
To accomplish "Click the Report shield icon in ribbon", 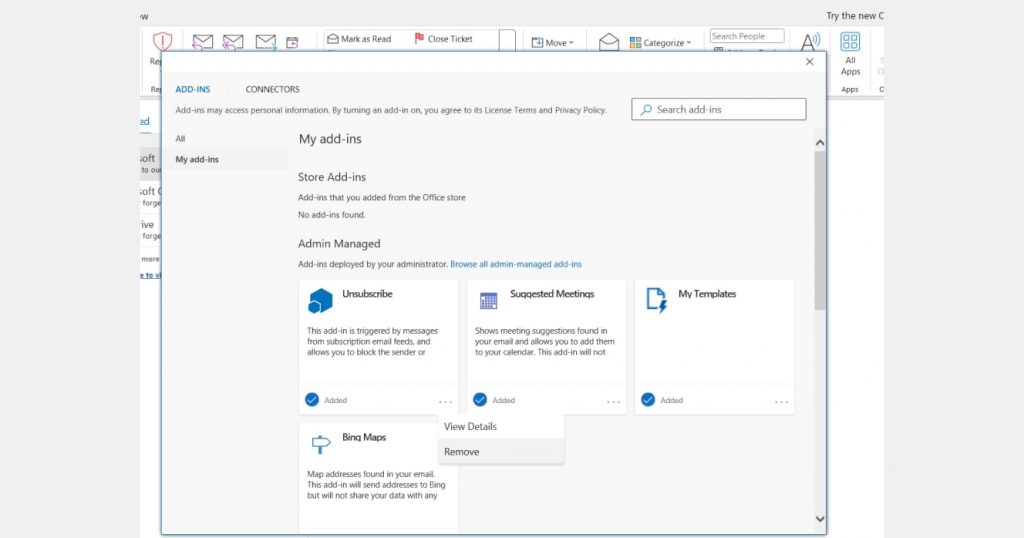I will point(162,43).
